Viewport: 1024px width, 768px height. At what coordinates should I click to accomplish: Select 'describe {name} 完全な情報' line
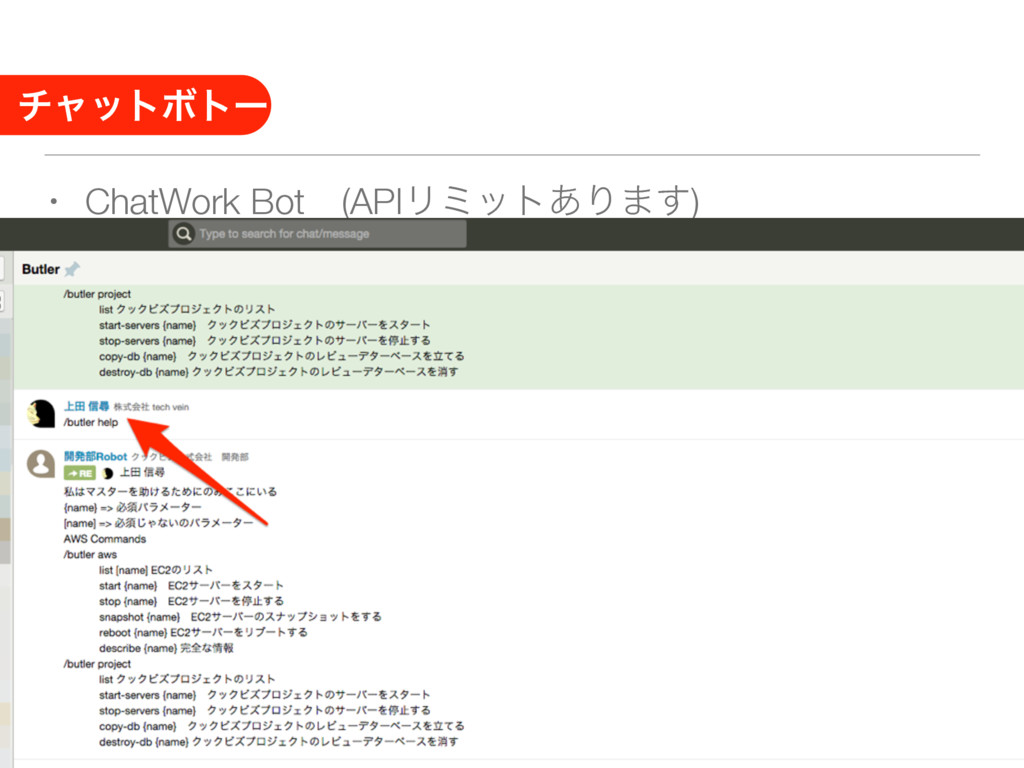point(166,648)
